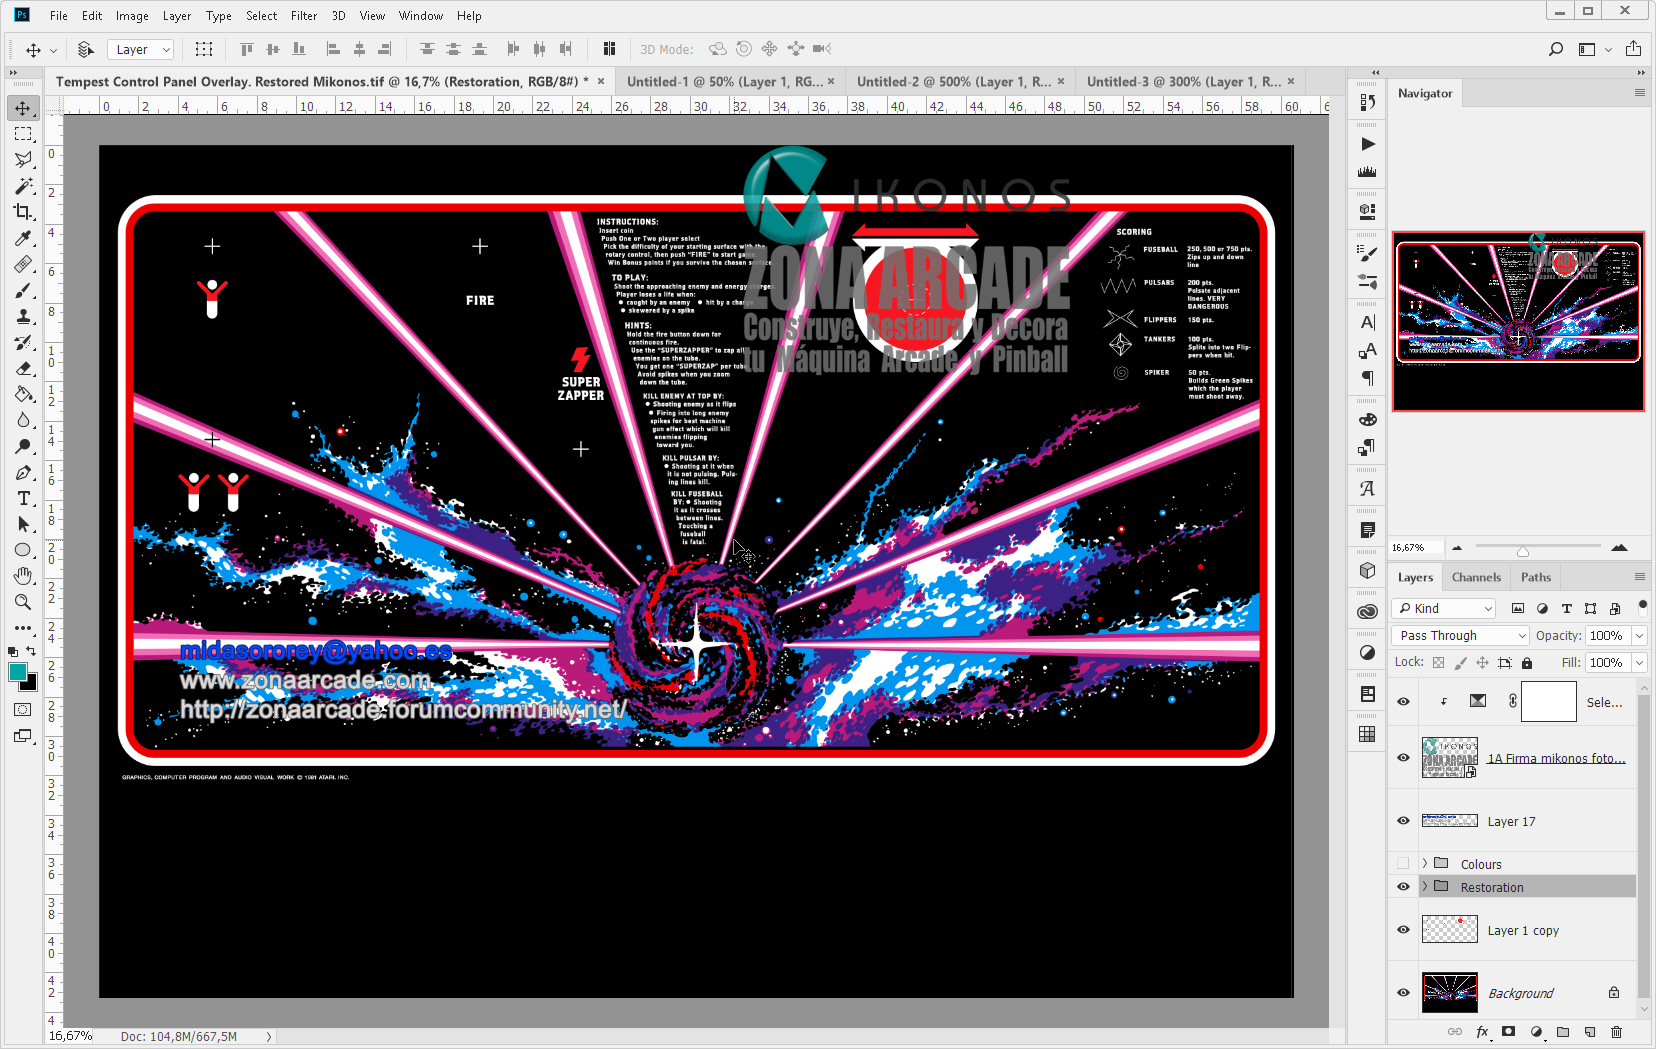Select the Zoom tool in the toolbar
Viewport: 1656px width, 1049px height.
click(23, 602)
